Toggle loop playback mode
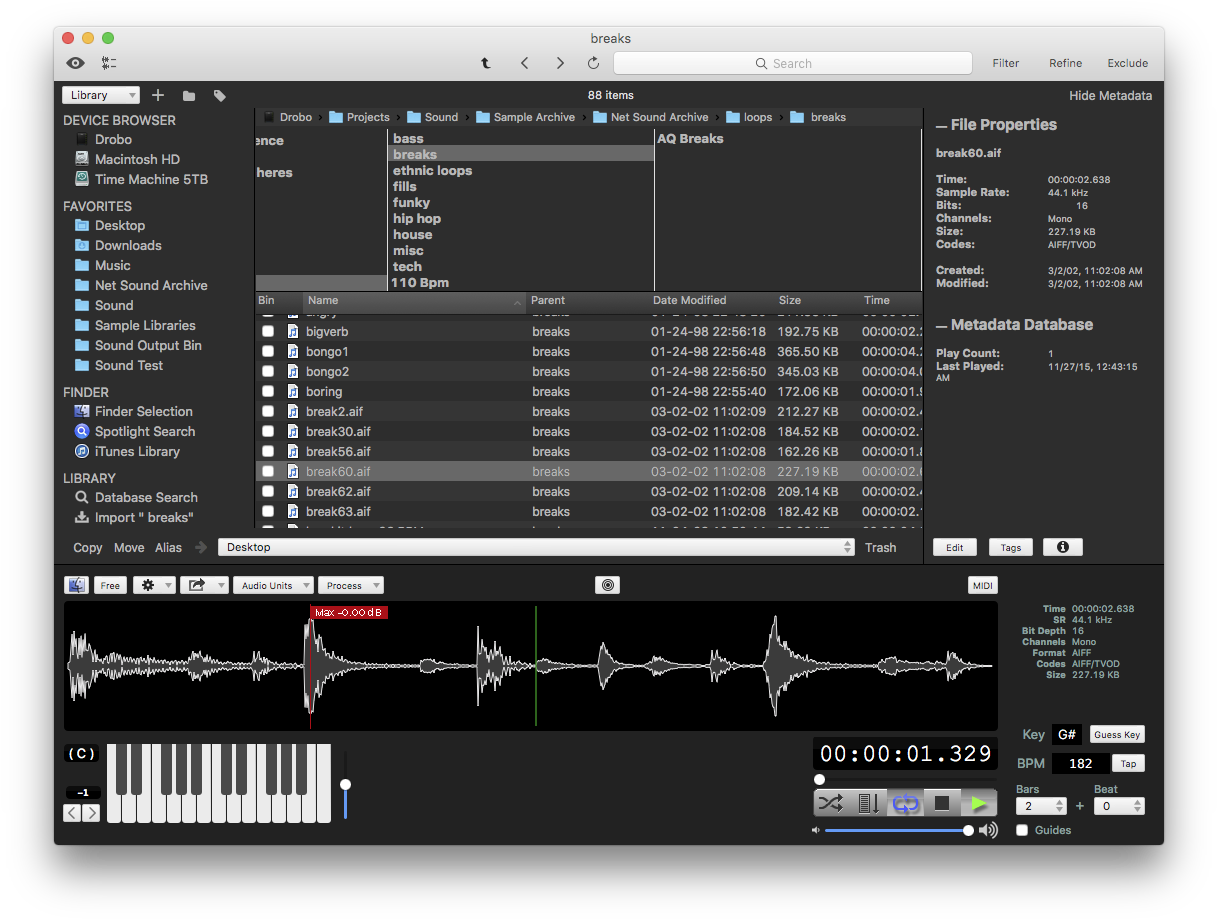Viewport: 1217px width, 919px height. pyautogui.click(x=905, y=802)
